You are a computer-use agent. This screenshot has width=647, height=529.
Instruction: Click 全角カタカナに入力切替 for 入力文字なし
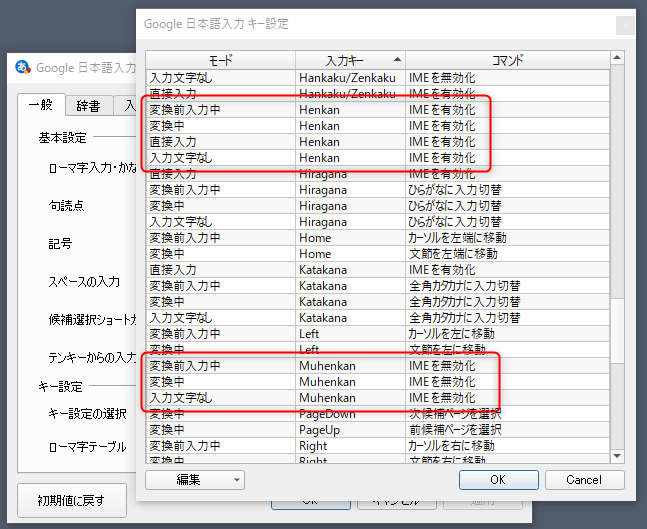point(508,318)
